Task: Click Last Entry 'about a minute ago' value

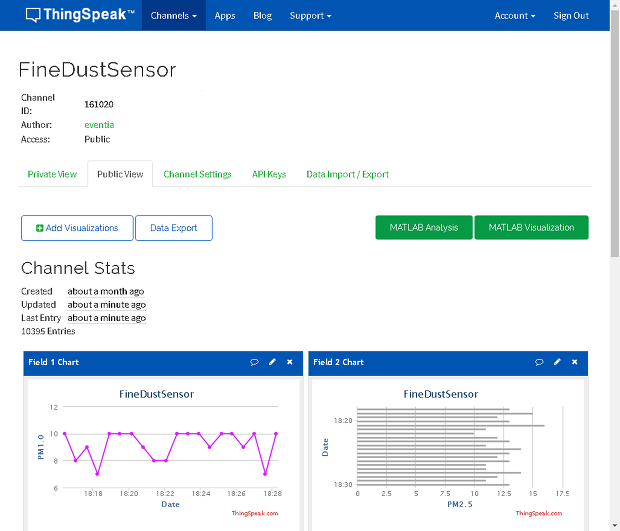Action: tap(106, 318)
